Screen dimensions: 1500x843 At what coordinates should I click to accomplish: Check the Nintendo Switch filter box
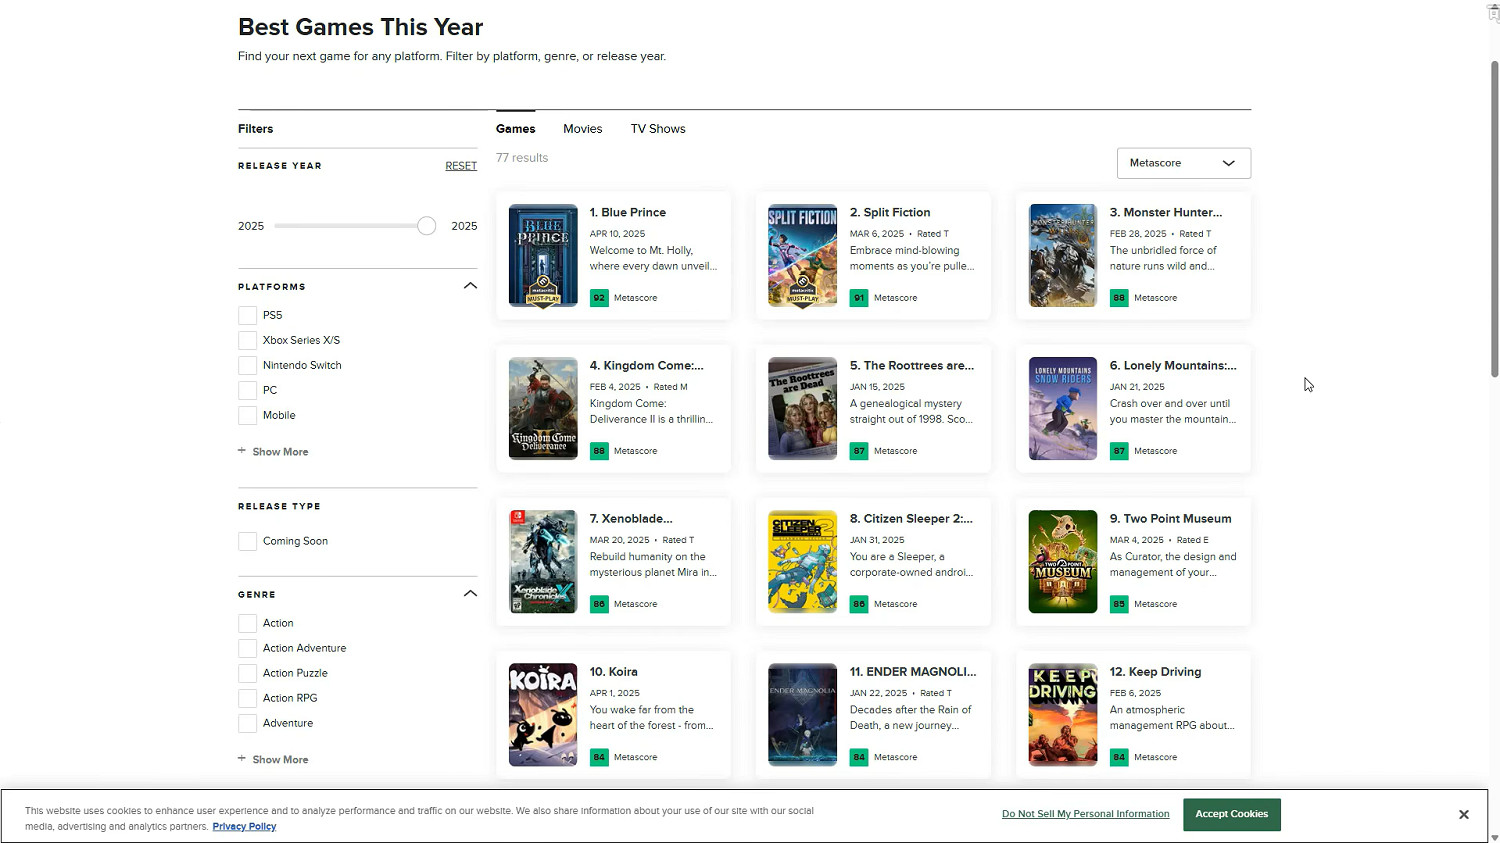coord(248,365)
